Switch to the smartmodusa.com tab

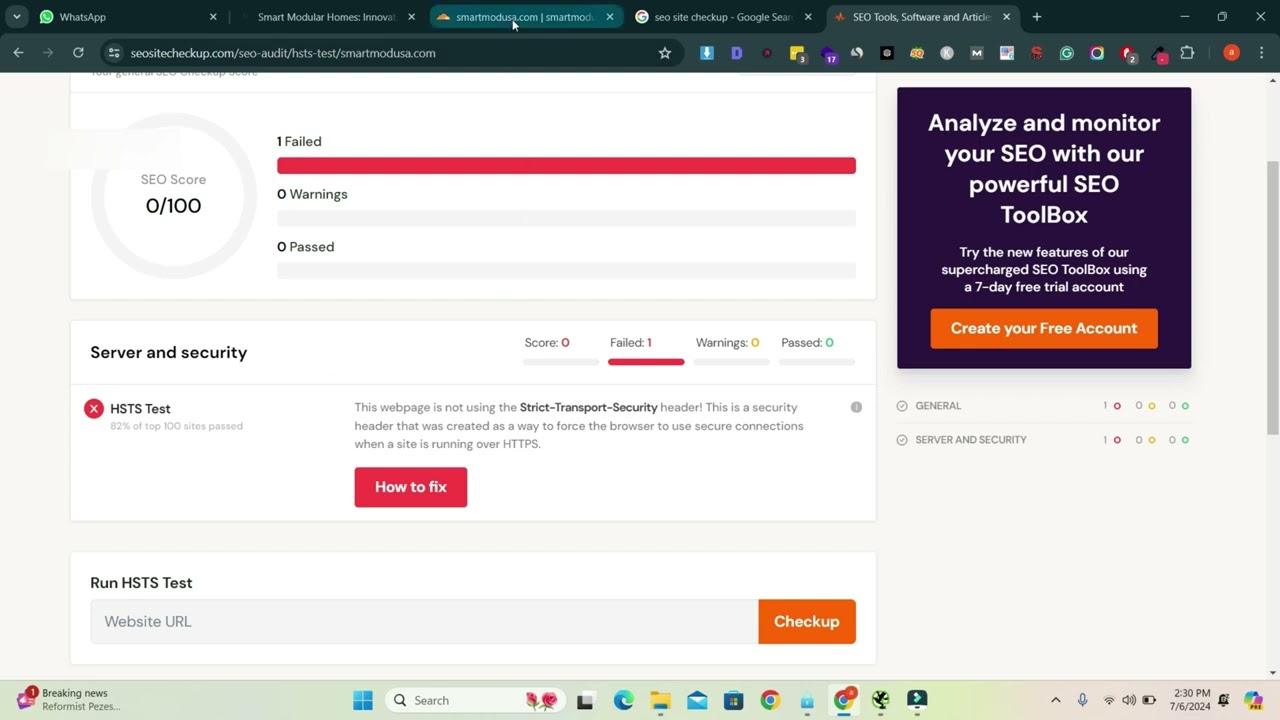point(526,17)
